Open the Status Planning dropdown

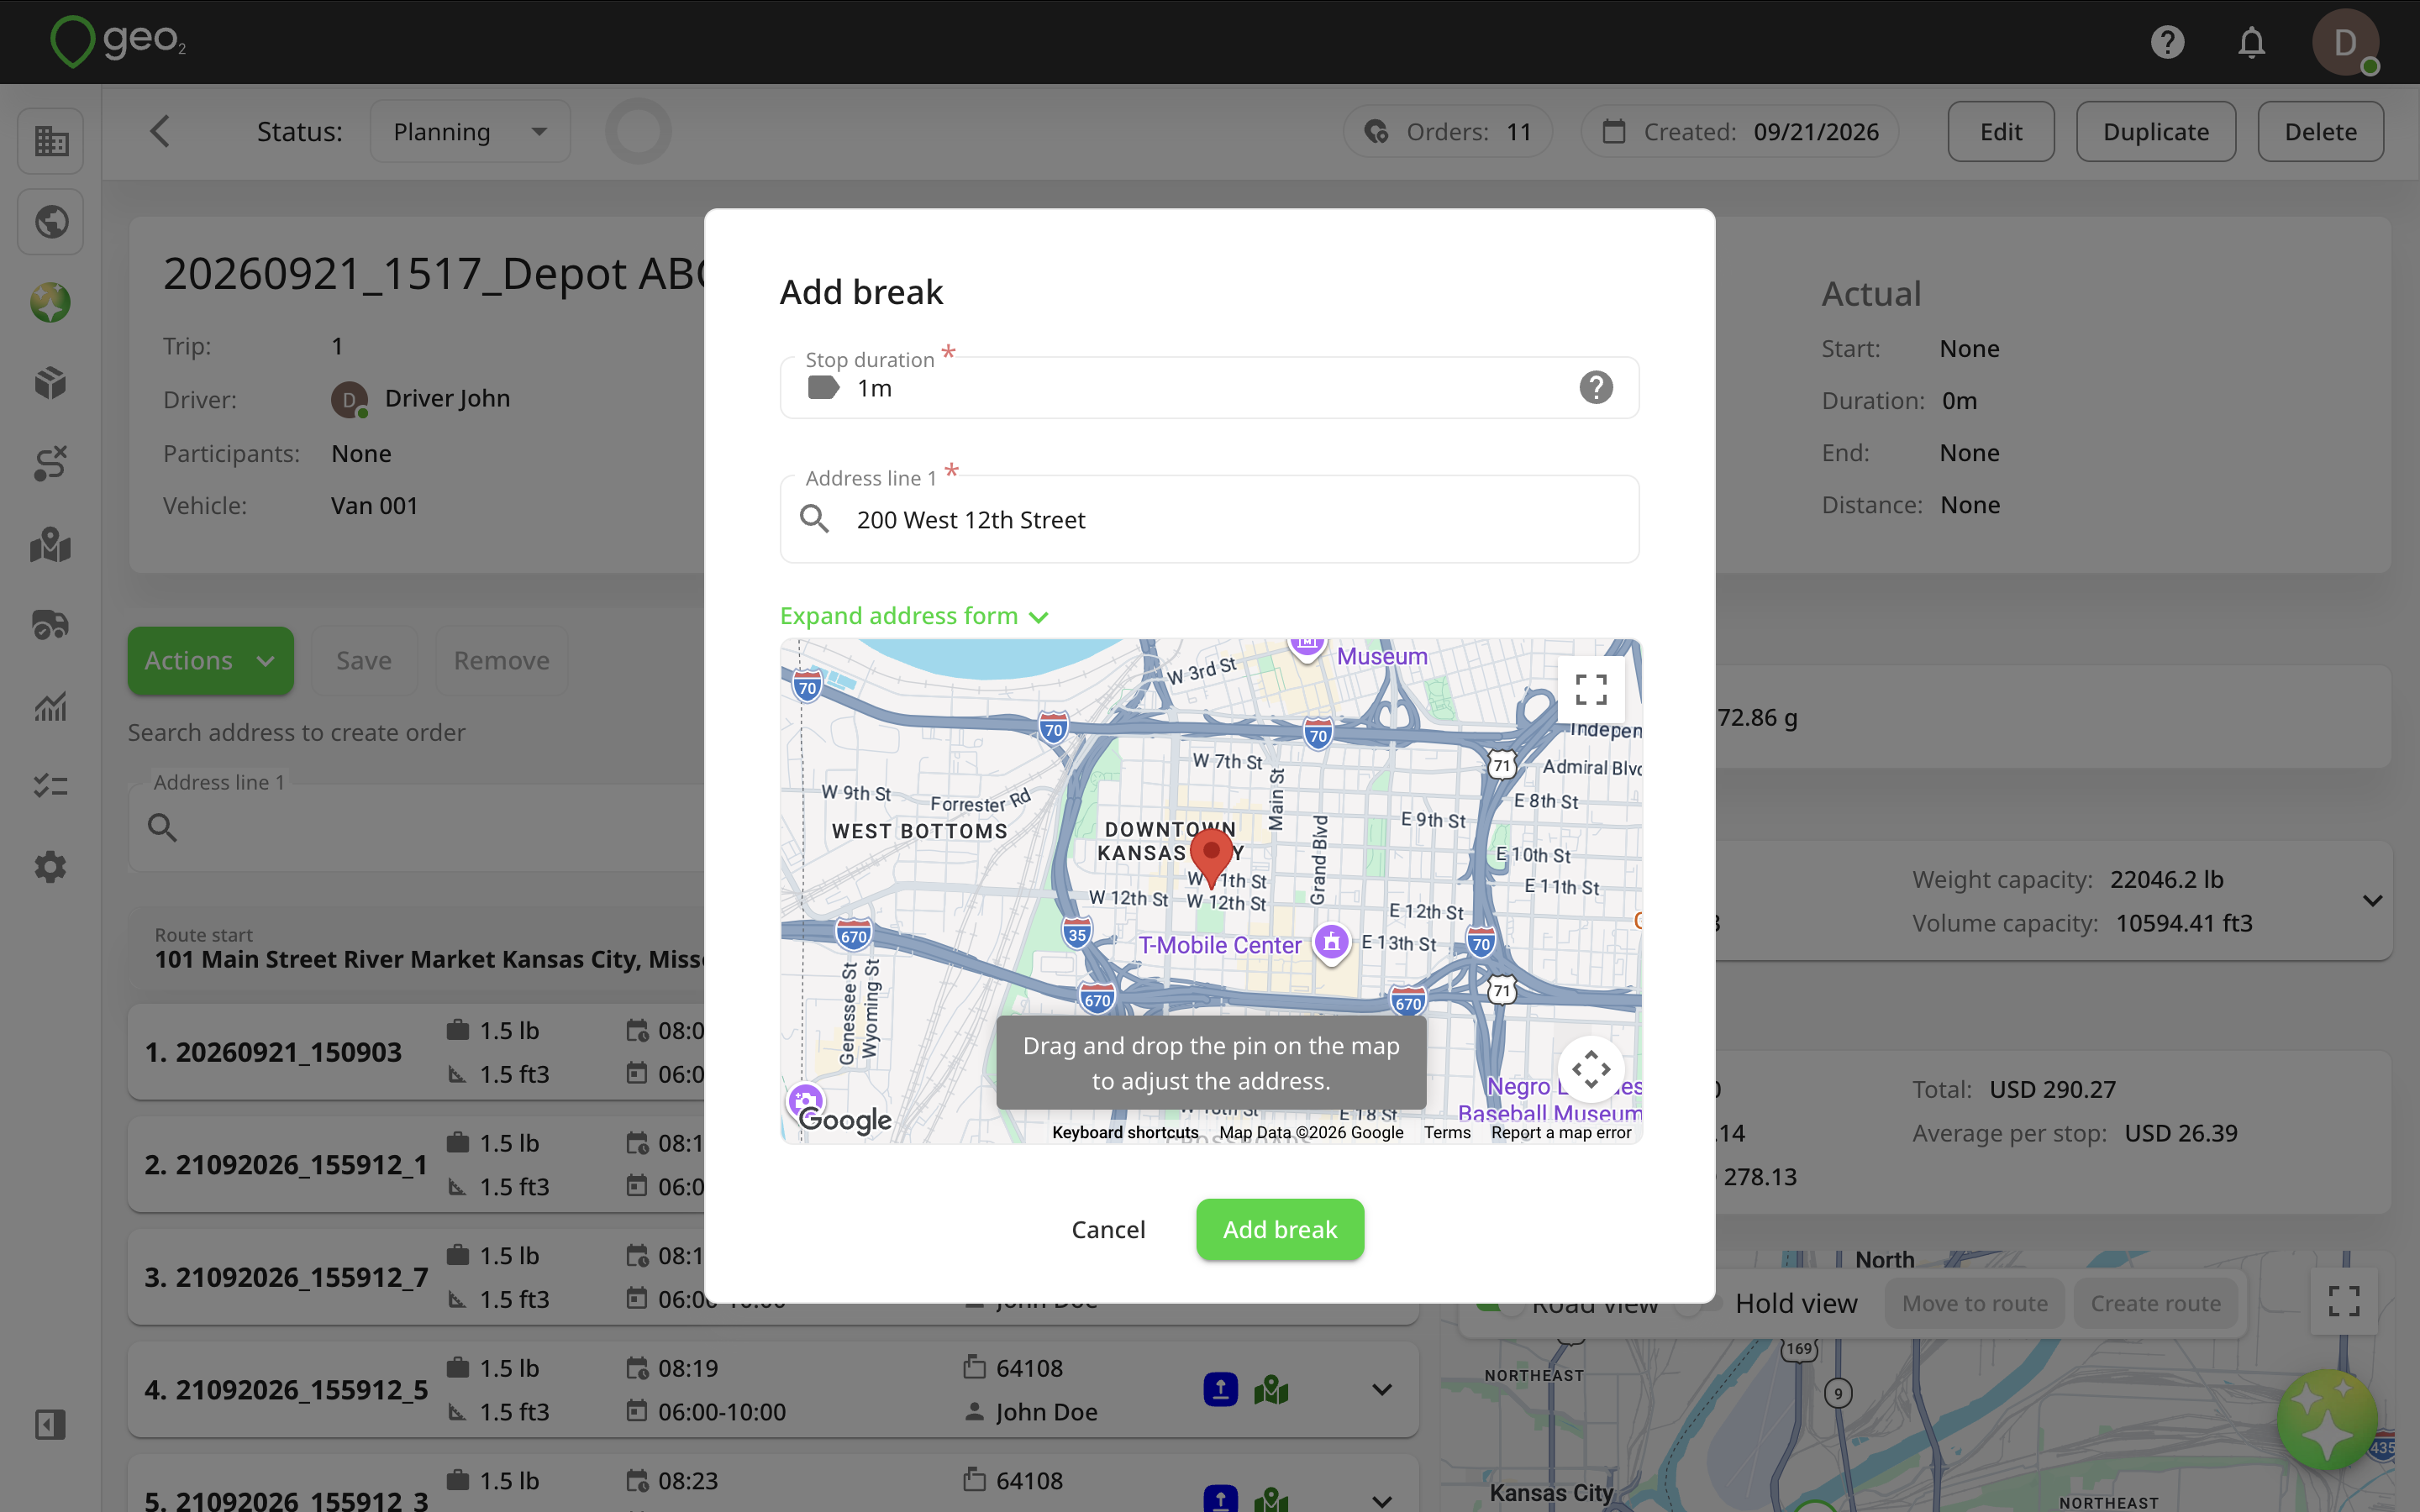pos(470,131)
